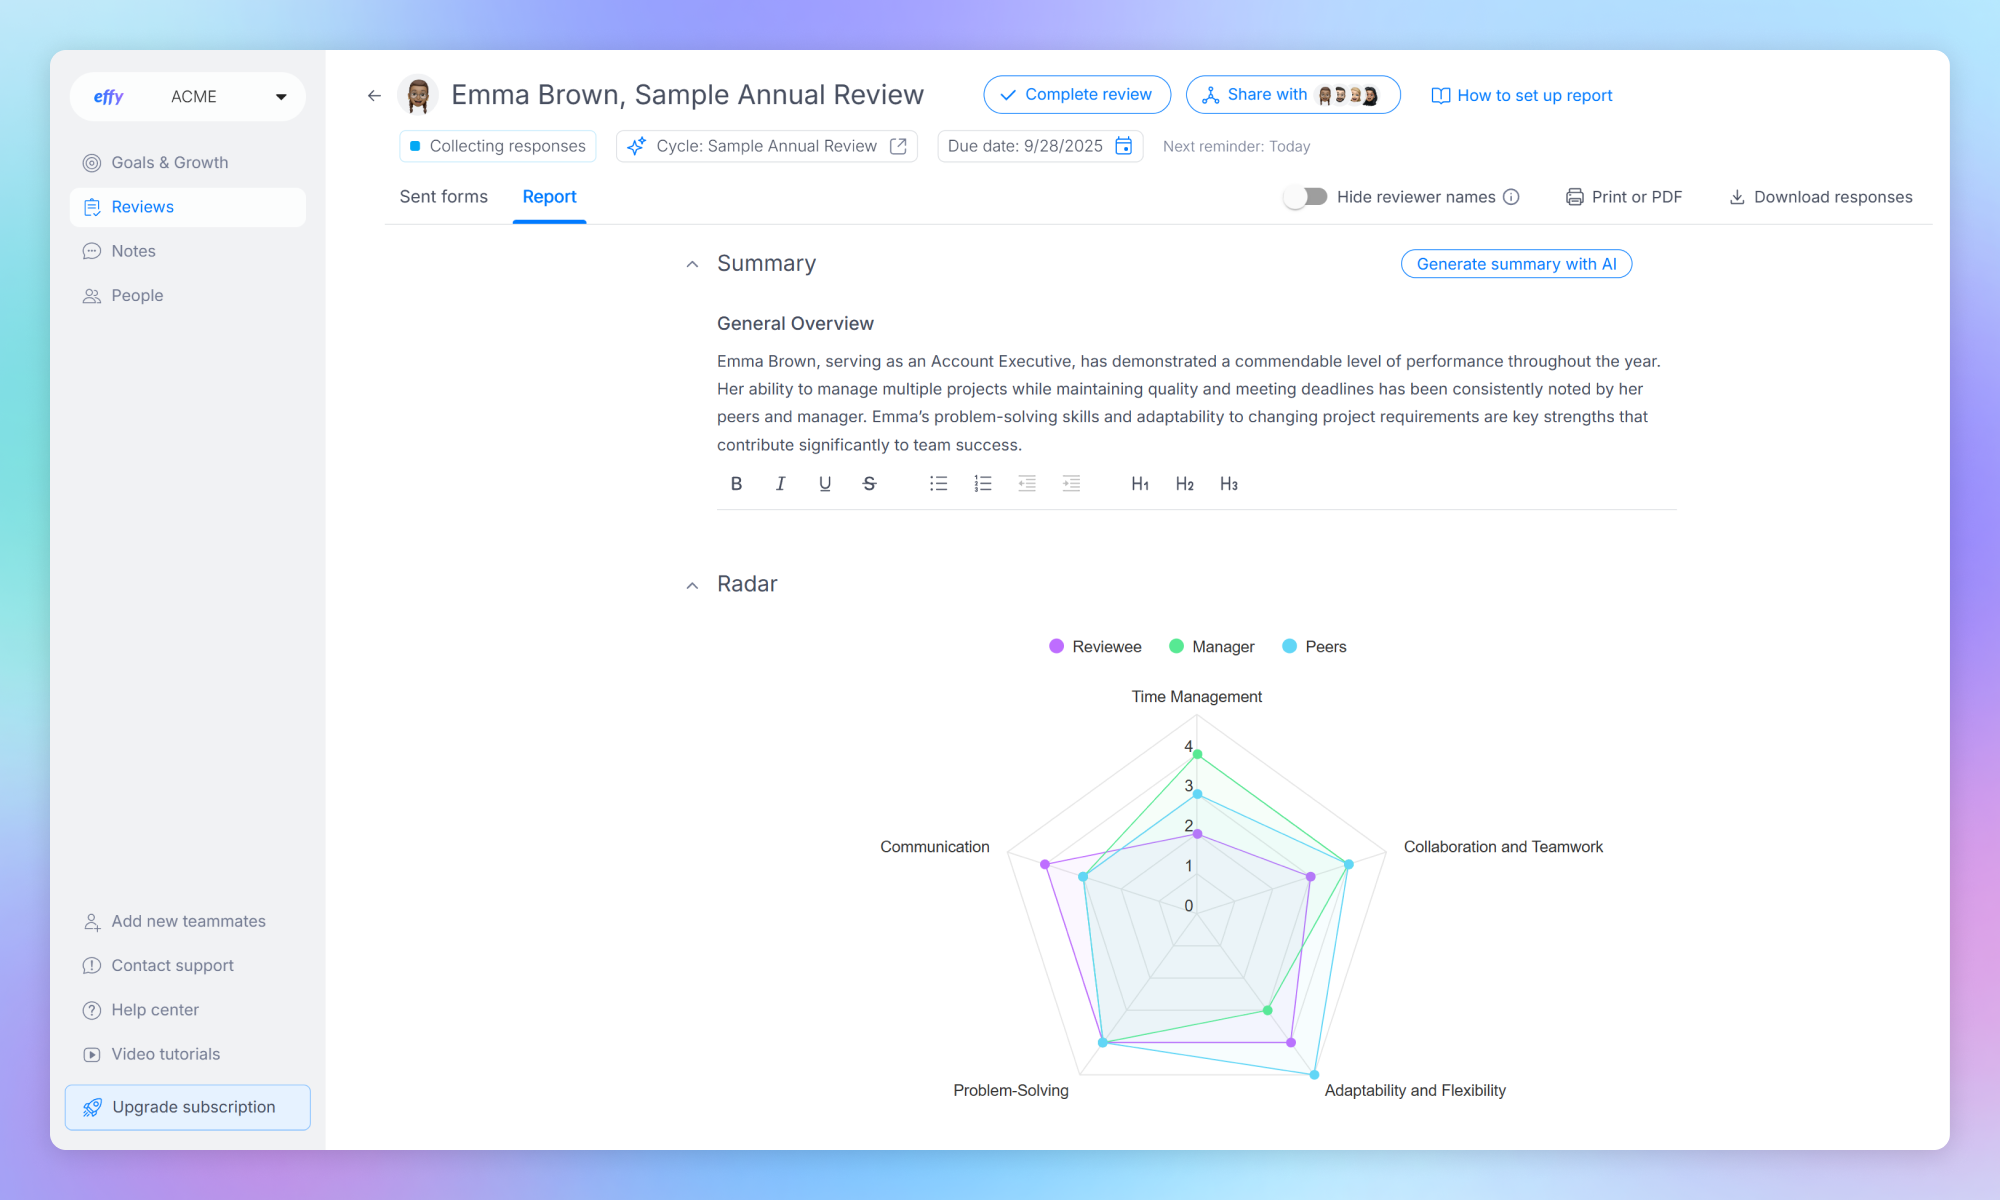
Task: Enable the Hide reviewer names toggle
Action: [1305, 196]
